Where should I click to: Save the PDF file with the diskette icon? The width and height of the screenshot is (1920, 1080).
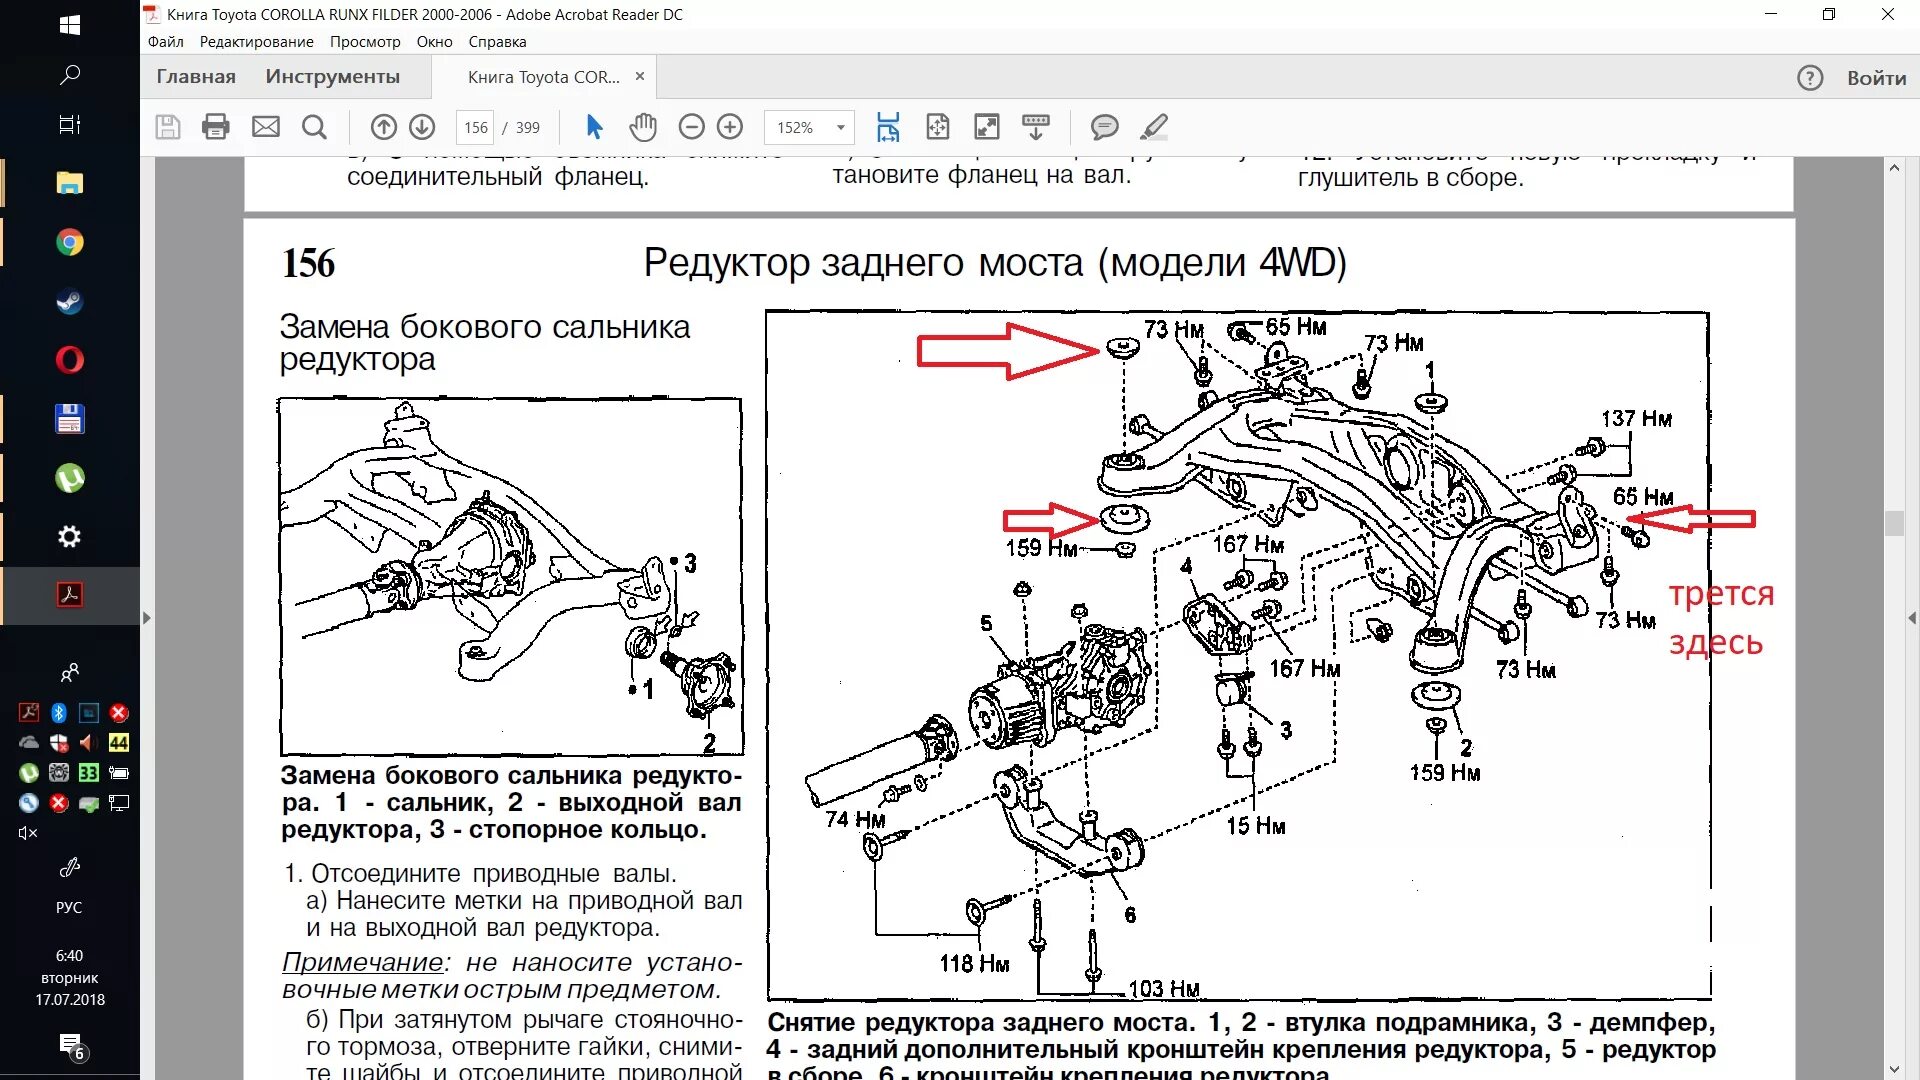click(x=168, y=127)
